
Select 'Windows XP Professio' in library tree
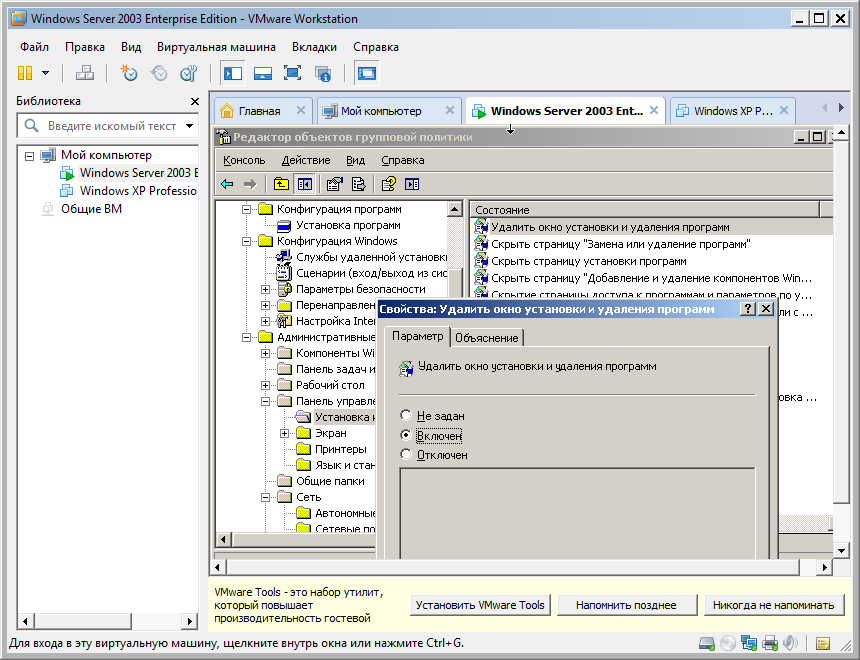pyautogui.click(x=138, y=191)
